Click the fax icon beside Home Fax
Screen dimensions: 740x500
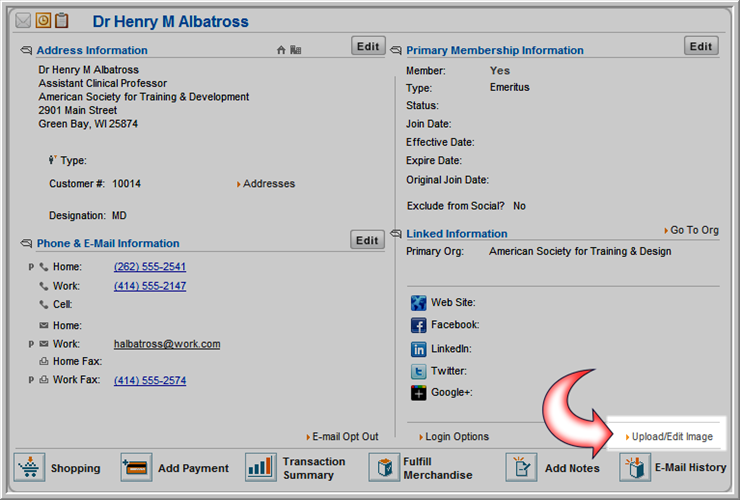(x=44, y=361)
